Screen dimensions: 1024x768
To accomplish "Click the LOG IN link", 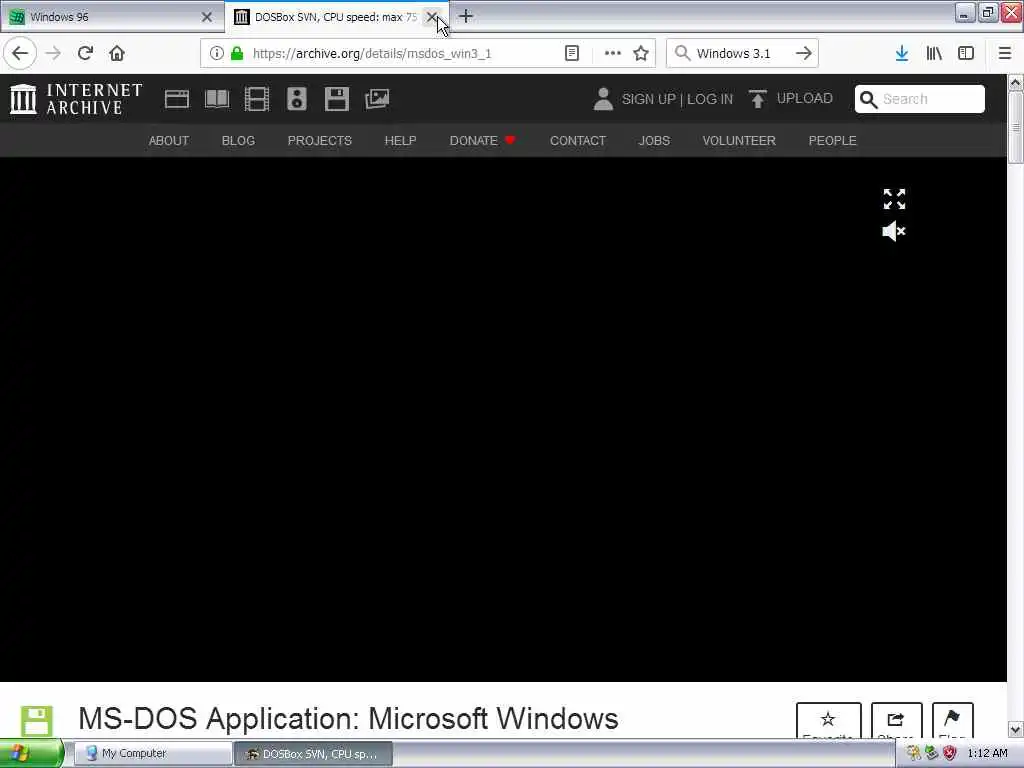I will pos(710,99).
